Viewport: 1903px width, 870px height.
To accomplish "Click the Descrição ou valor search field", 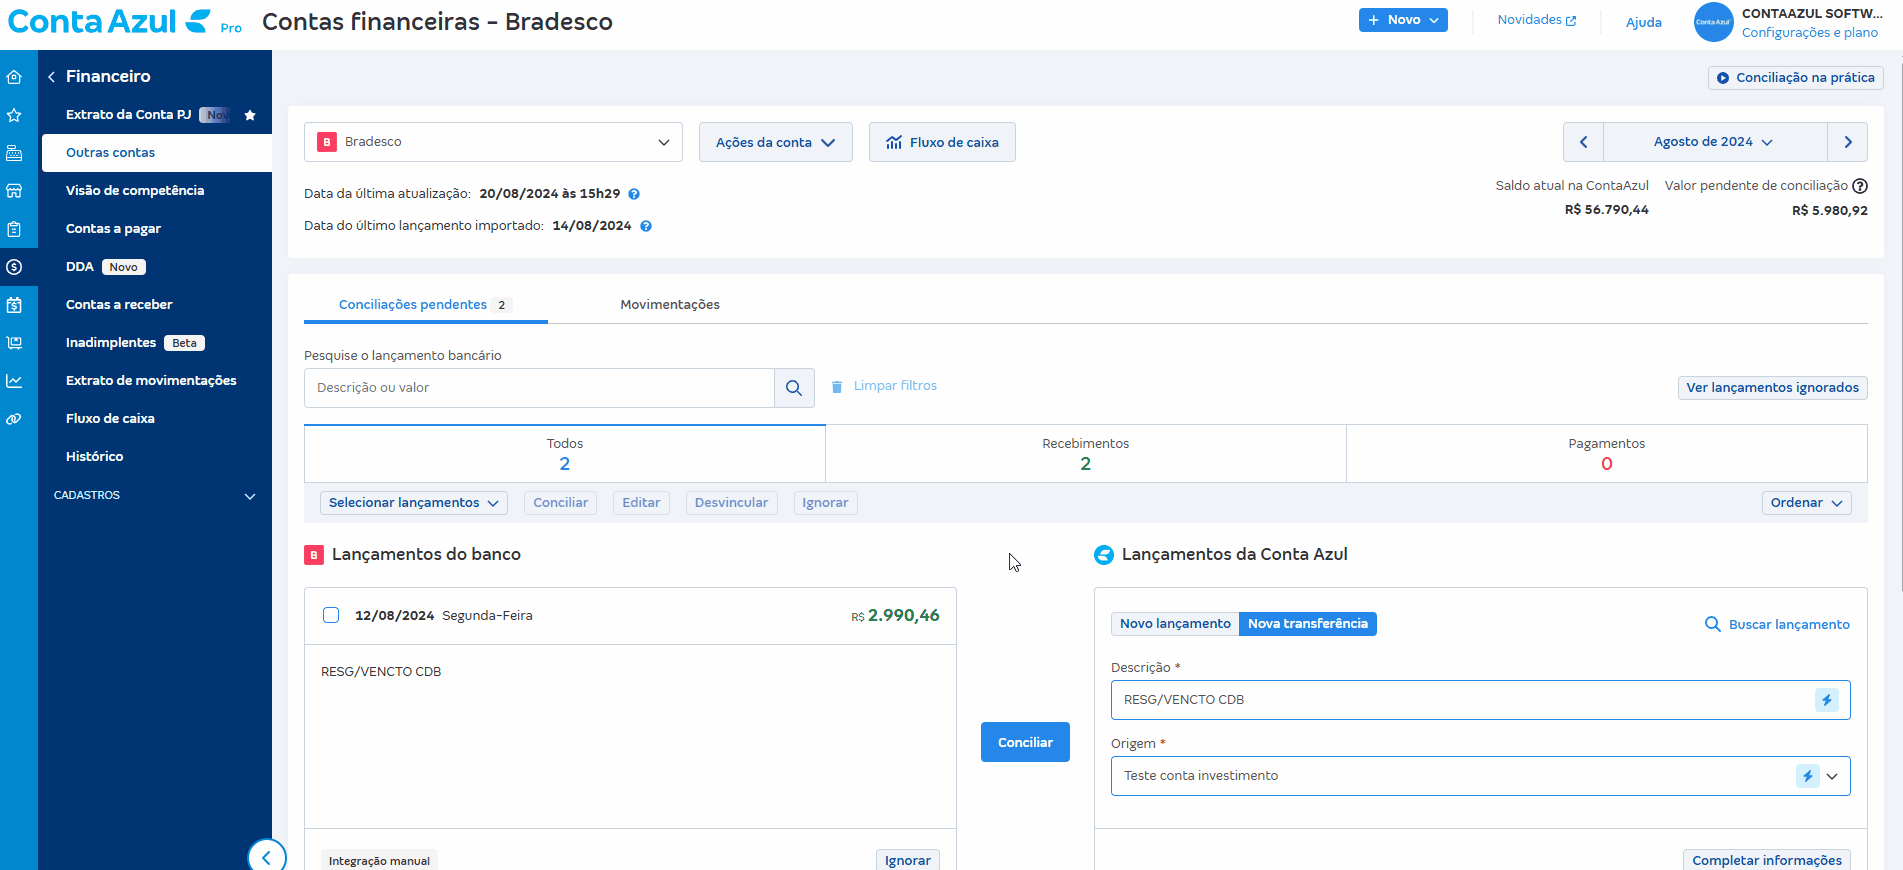I will tap(539, 388).
